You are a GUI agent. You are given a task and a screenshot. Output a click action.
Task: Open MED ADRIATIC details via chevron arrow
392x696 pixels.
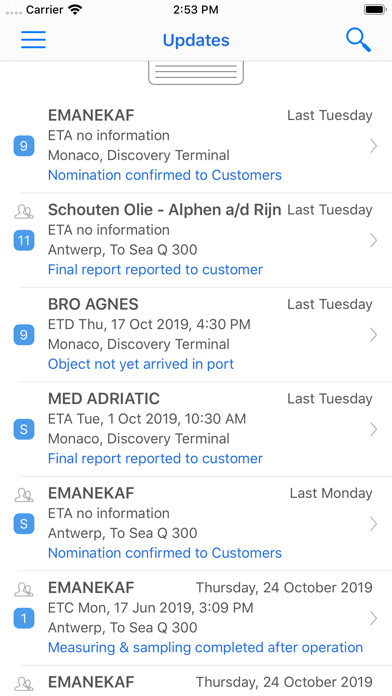click(x=373, y=429)
